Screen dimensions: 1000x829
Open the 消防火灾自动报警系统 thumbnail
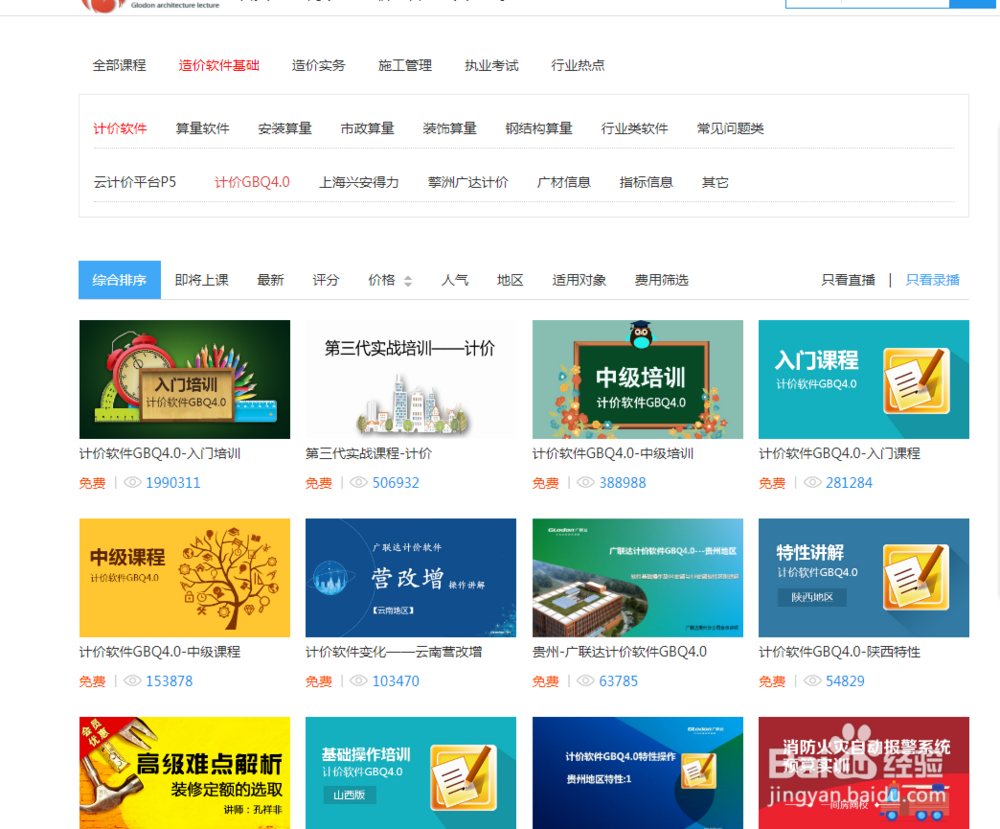(864, 773)
